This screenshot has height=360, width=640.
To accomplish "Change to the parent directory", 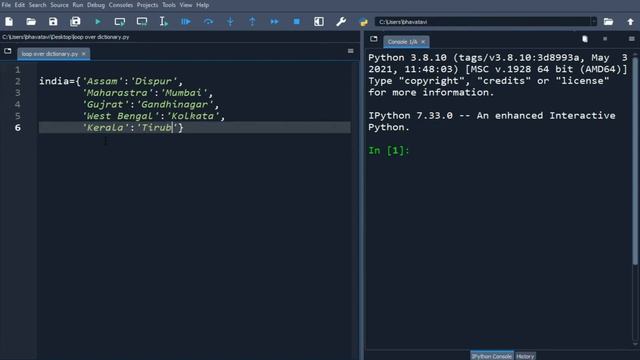I will coord(630,22).
